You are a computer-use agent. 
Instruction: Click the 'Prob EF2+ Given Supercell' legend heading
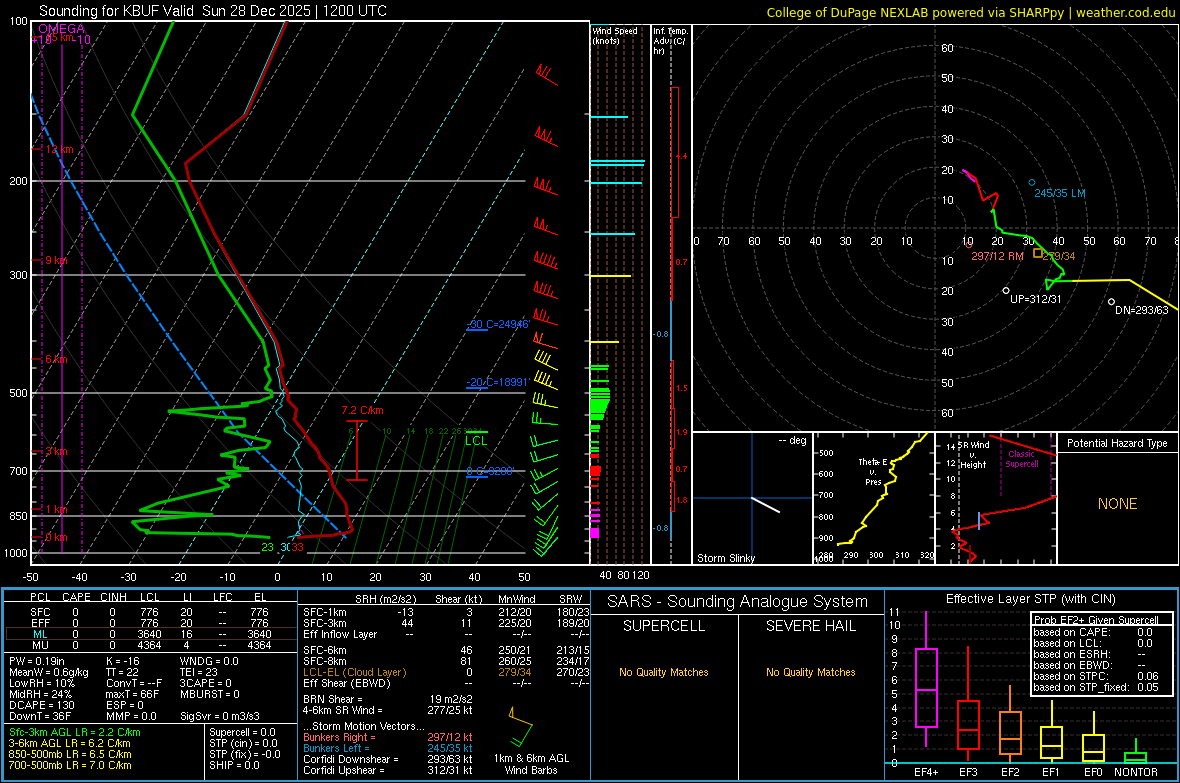point(1096,620)
